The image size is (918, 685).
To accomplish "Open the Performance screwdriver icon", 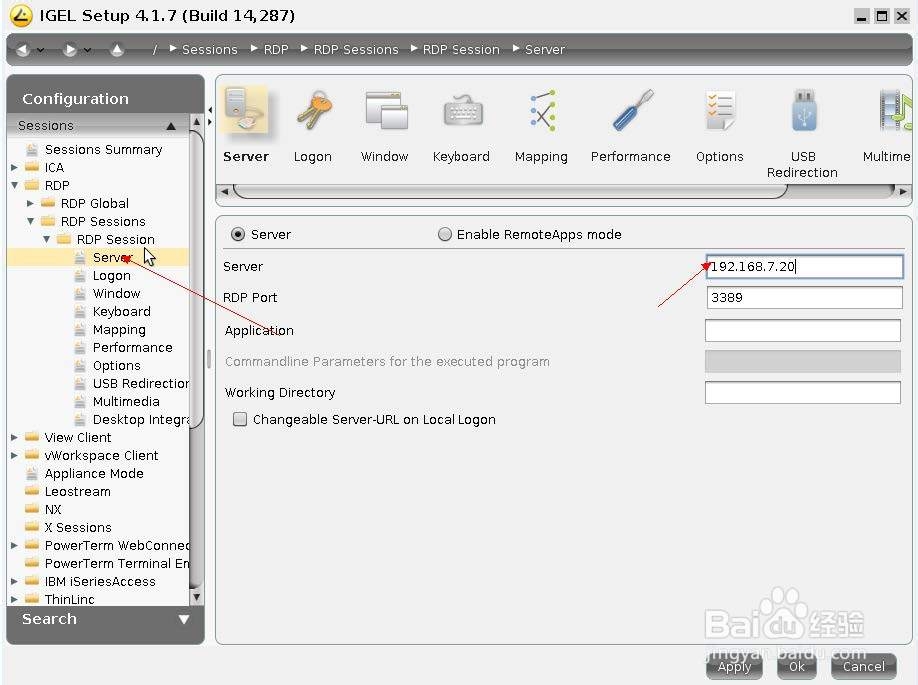I will pyautogui.click(x=632, y=110).
